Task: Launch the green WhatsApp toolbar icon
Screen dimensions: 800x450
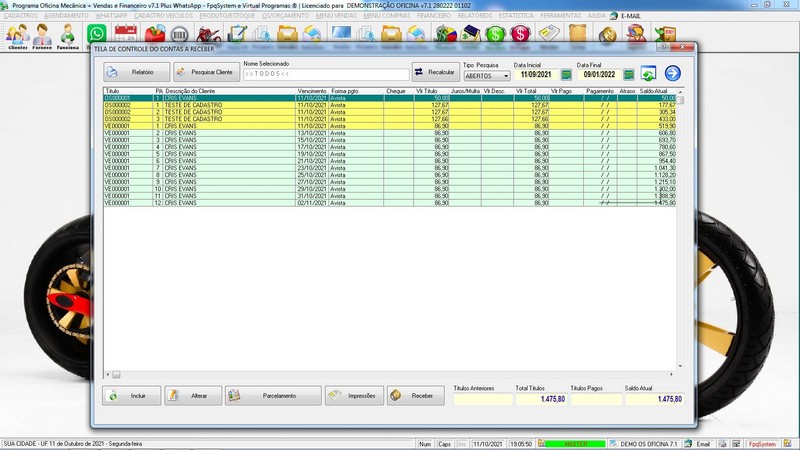Action: 96,34
